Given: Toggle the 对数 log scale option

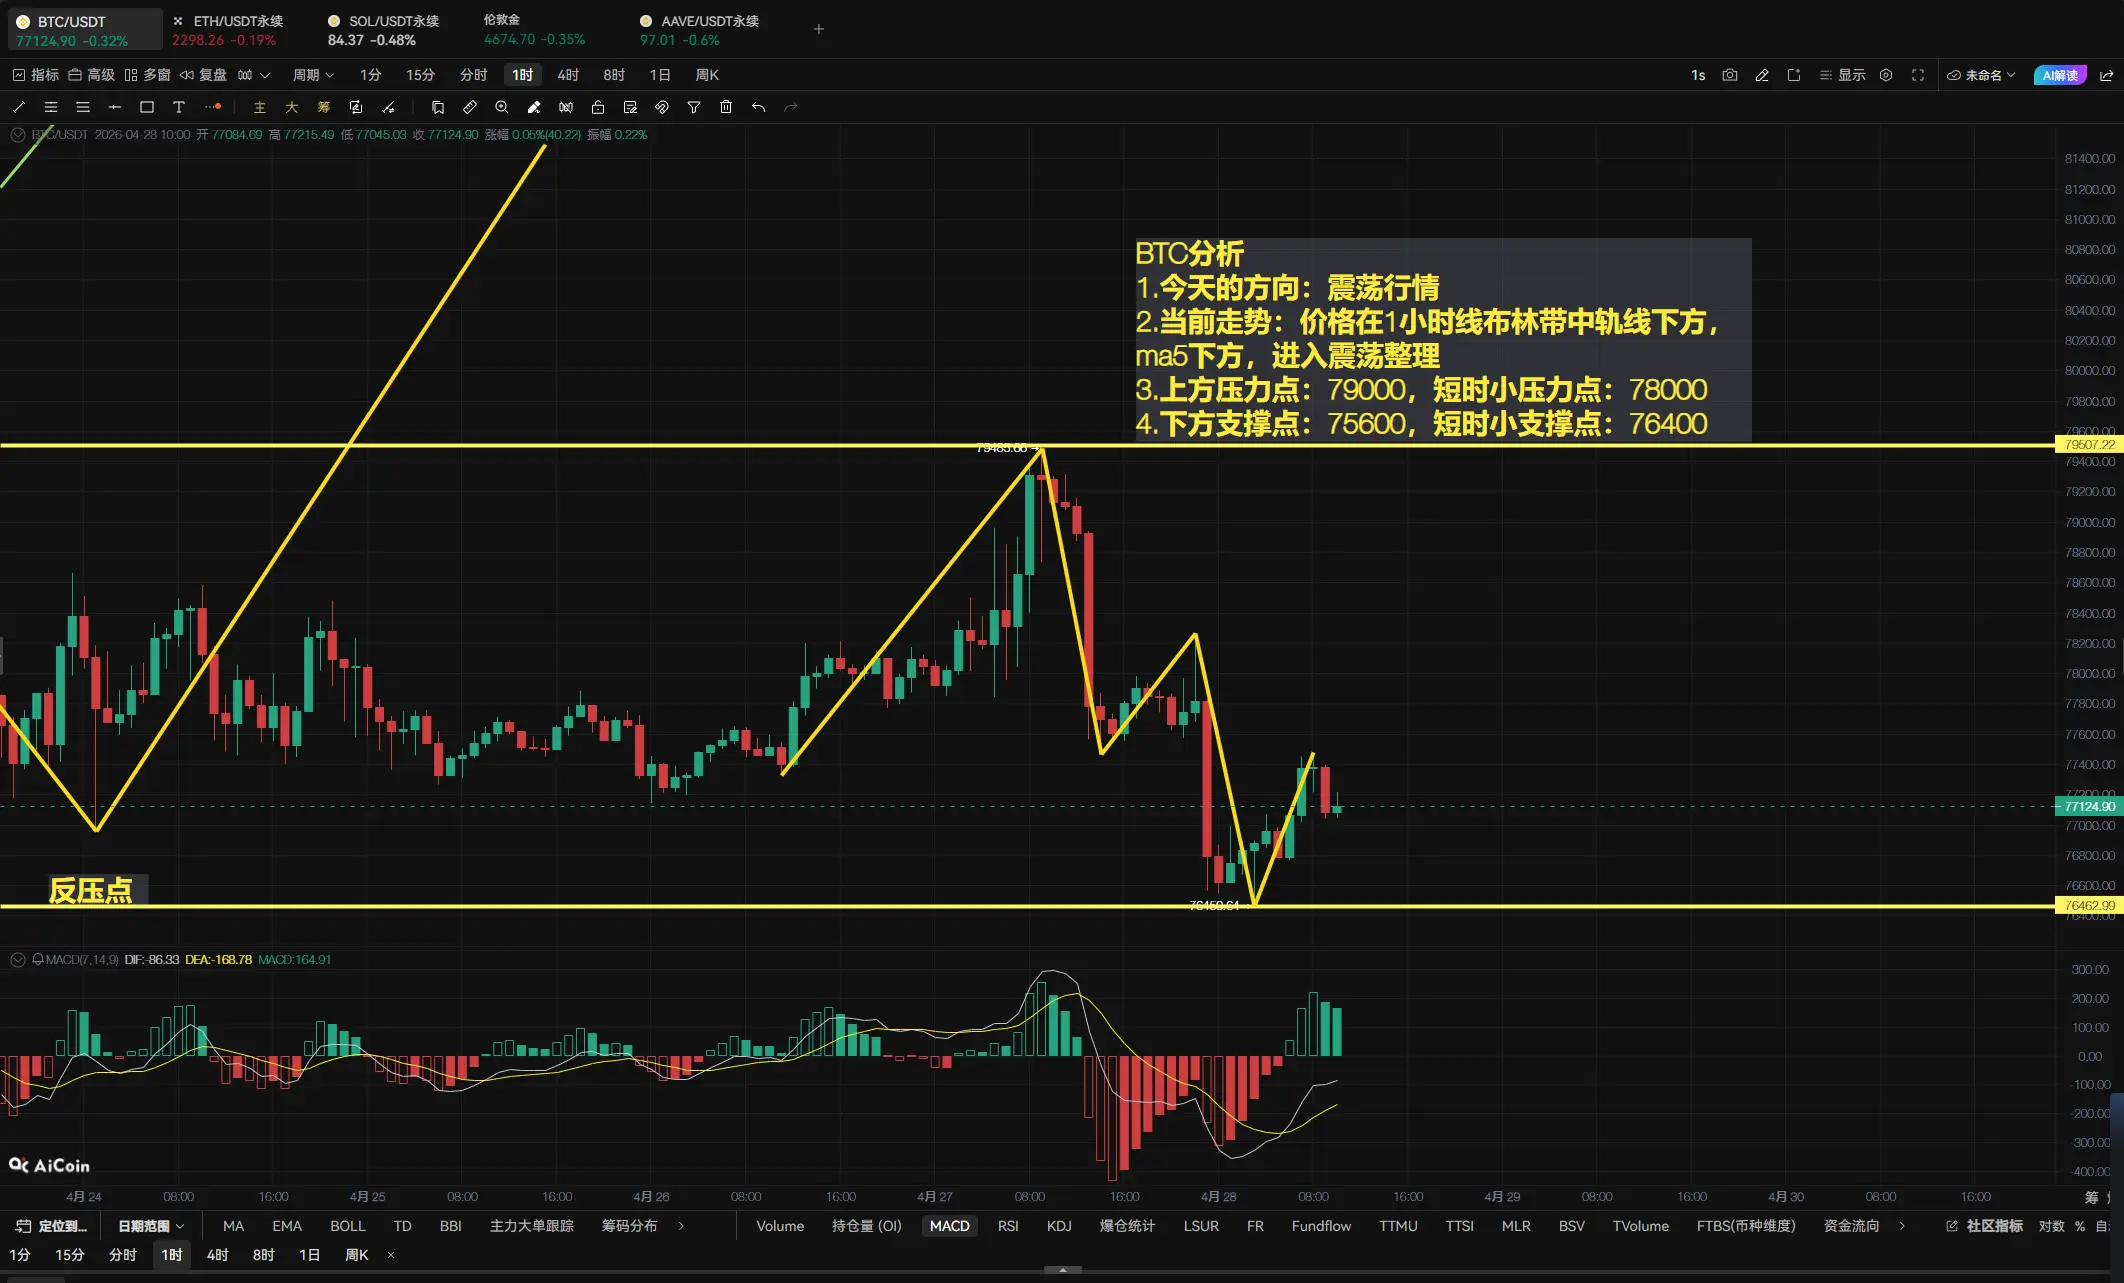Looking at the screenshot, I should pos(2051,1226).
